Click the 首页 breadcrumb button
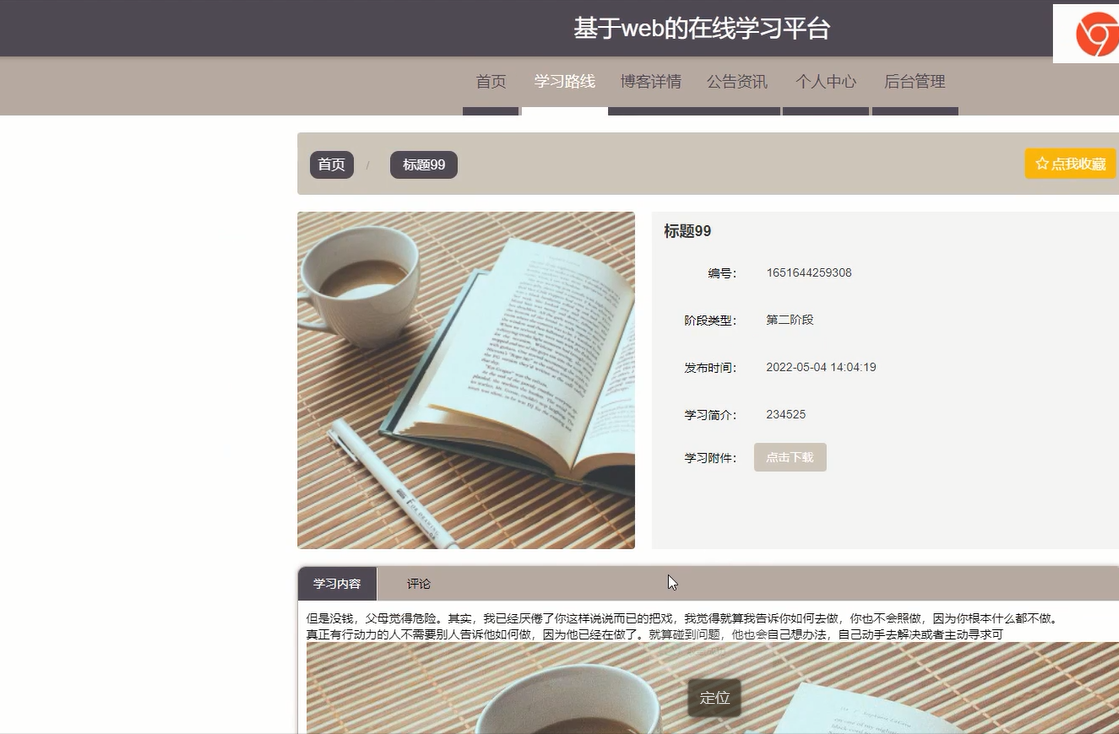This screenshot has width=1119, height=734. [x=332, y=165]
